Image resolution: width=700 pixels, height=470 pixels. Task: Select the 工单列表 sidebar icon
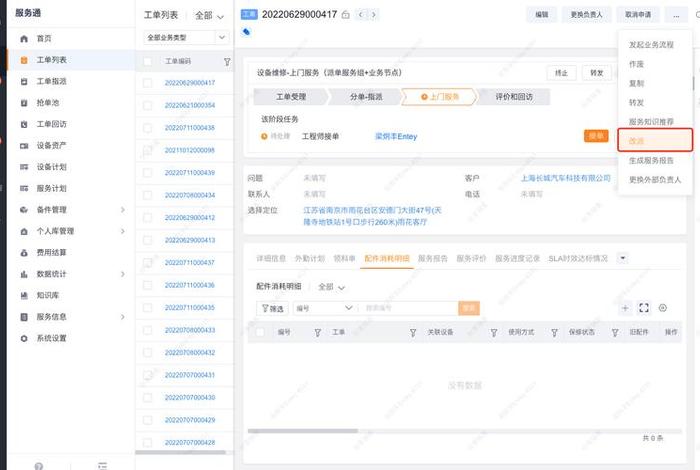[24, 60]
